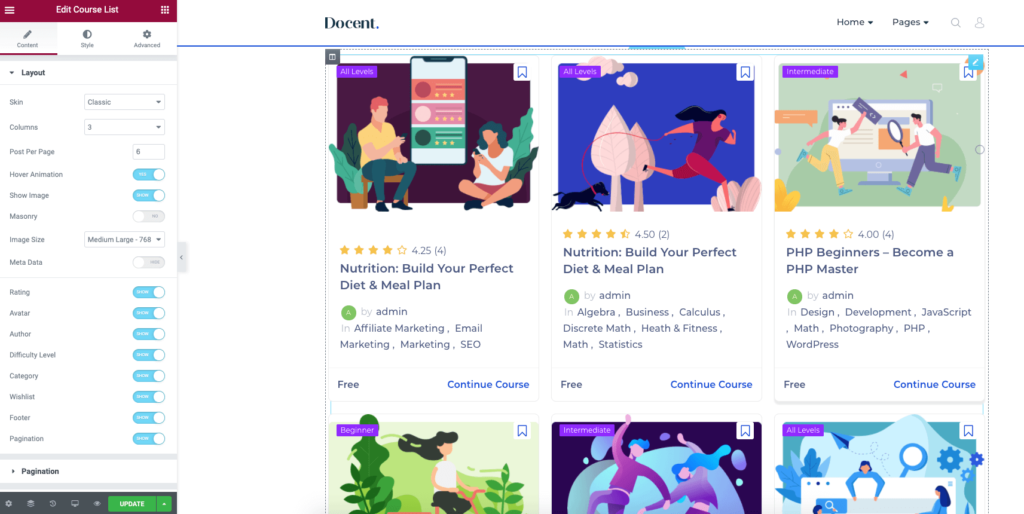Open the Image Size dropdown
The image size is (1024, 514).
[x=124, y=240]
